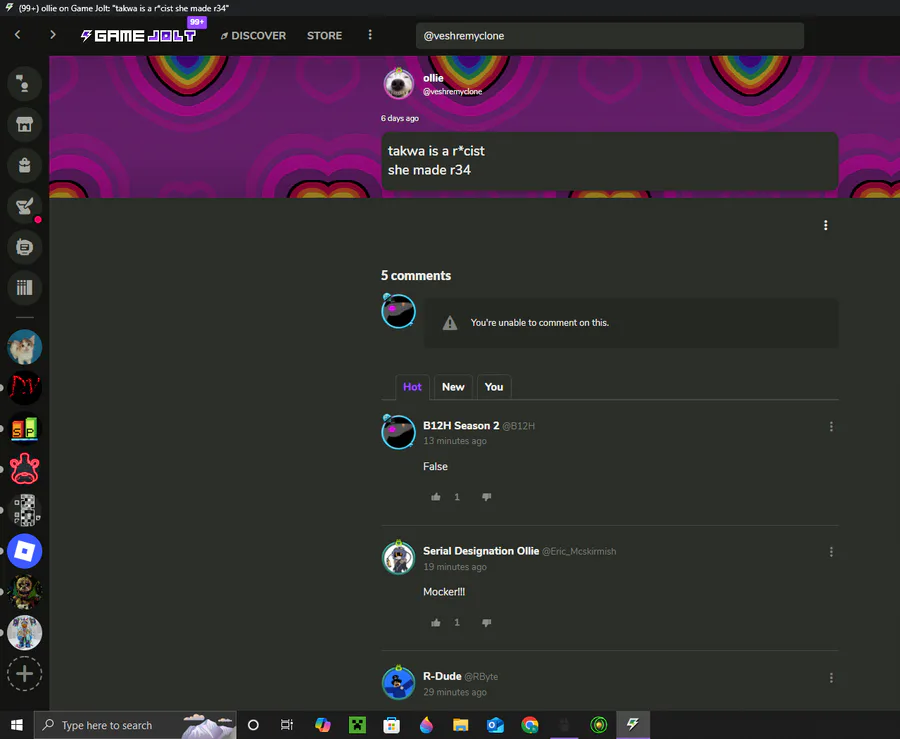Open the Windows Start menu
The height and width of the screenshot is (739, 900).
17,725
